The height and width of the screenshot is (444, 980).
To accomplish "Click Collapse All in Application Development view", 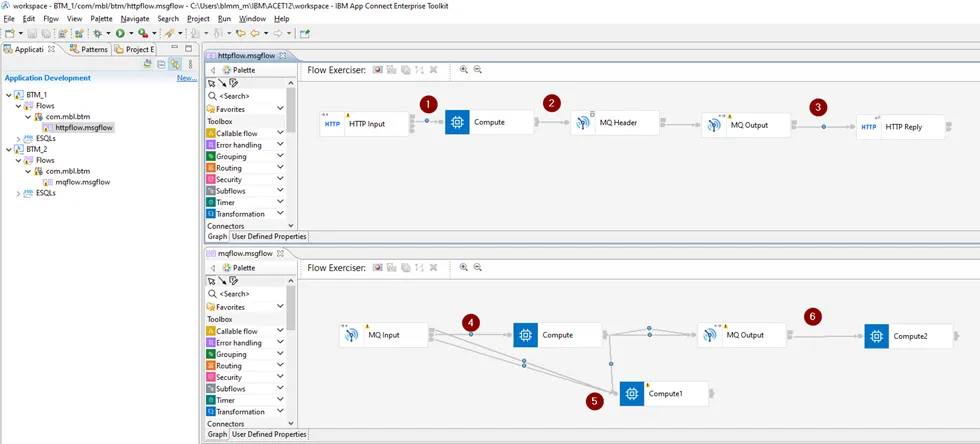I will click(161, 64).
